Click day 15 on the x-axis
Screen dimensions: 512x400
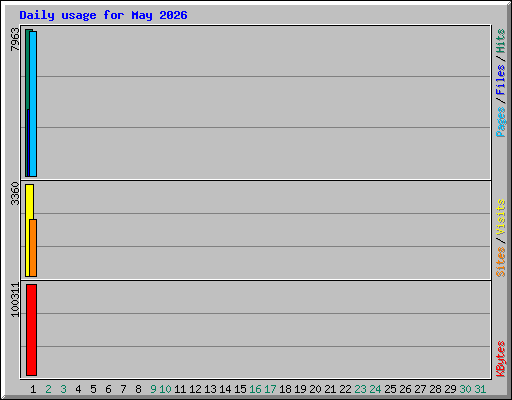point(240,389)
